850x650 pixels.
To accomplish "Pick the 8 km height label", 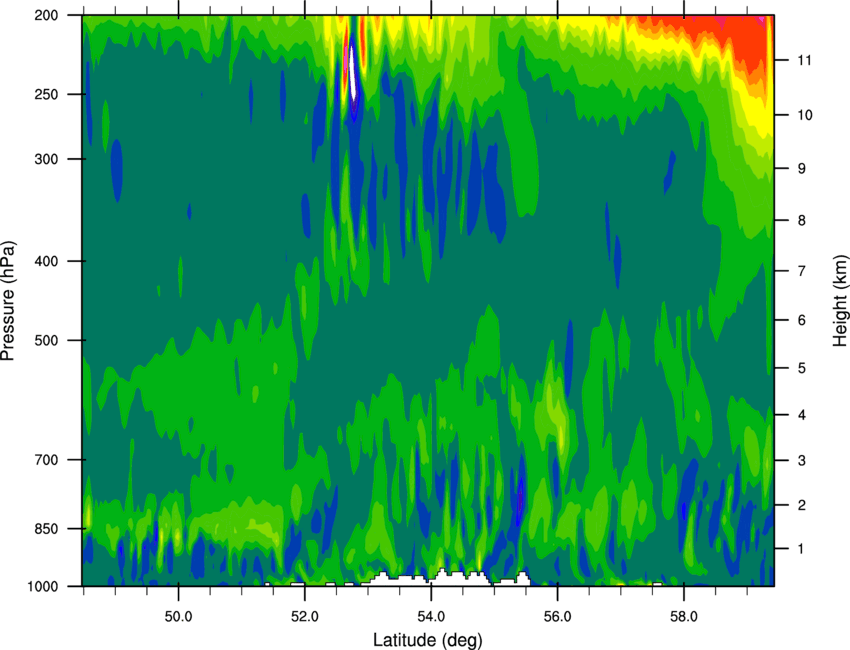I will [x=801, y=221].
